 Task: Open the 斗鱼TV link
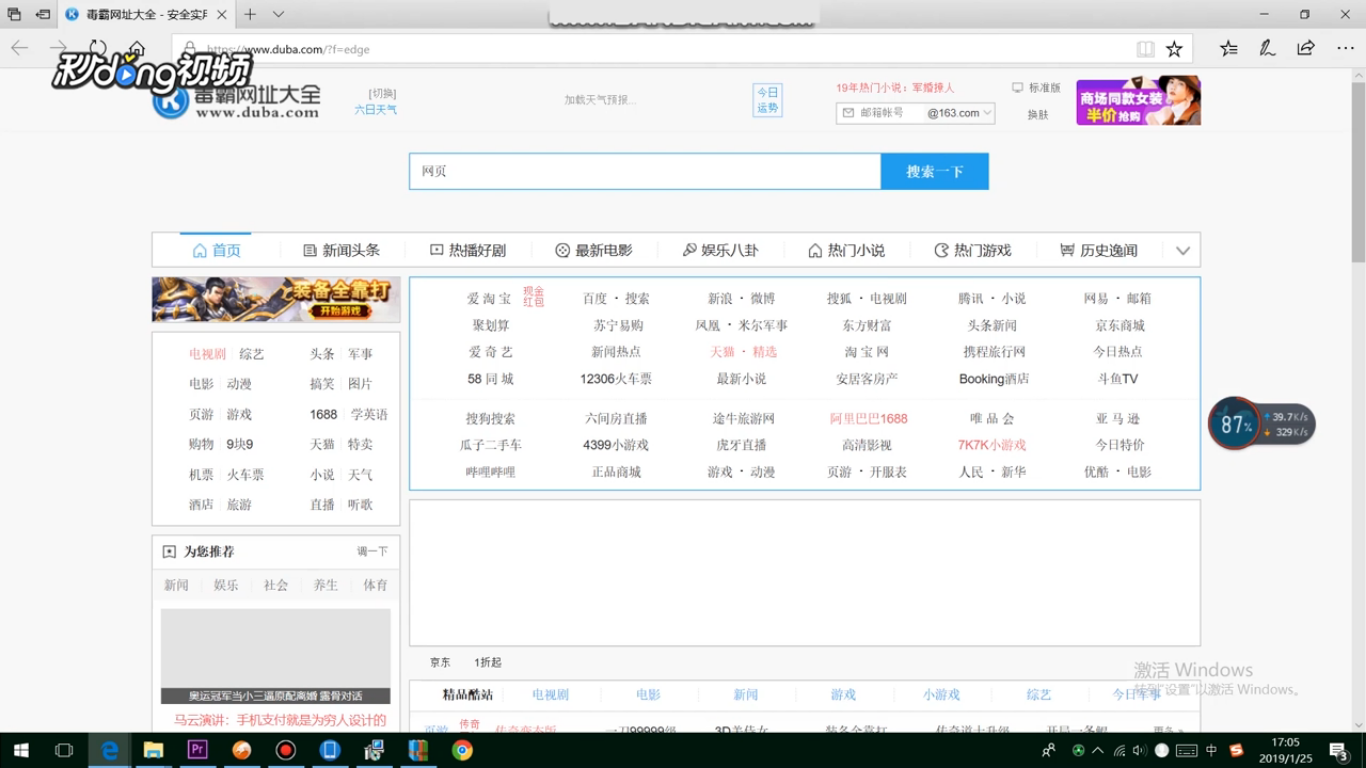[1118, 379]
